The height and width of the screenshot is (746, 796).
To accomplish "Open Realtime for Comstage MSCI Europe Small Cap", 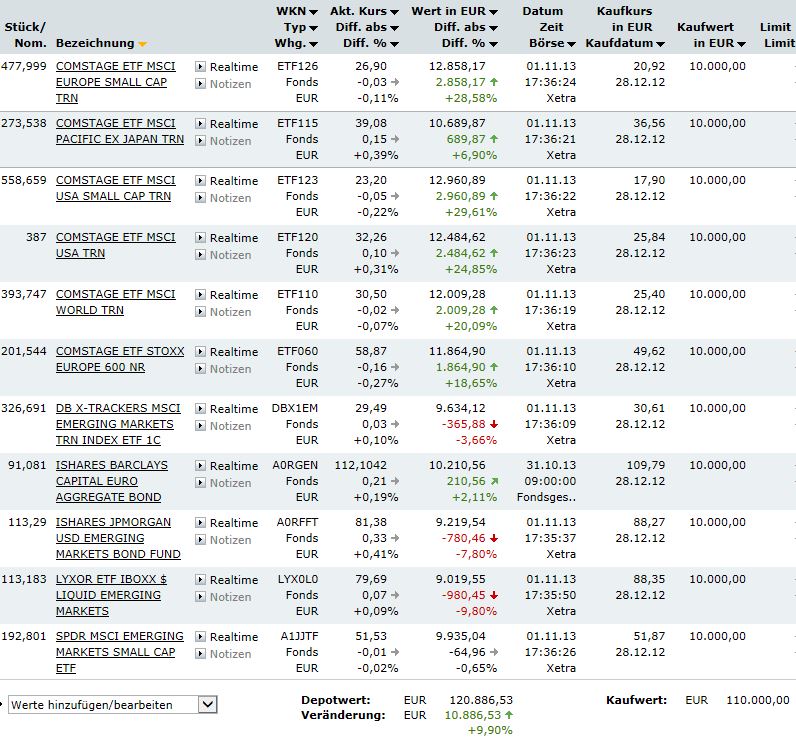I will (227, 67).
